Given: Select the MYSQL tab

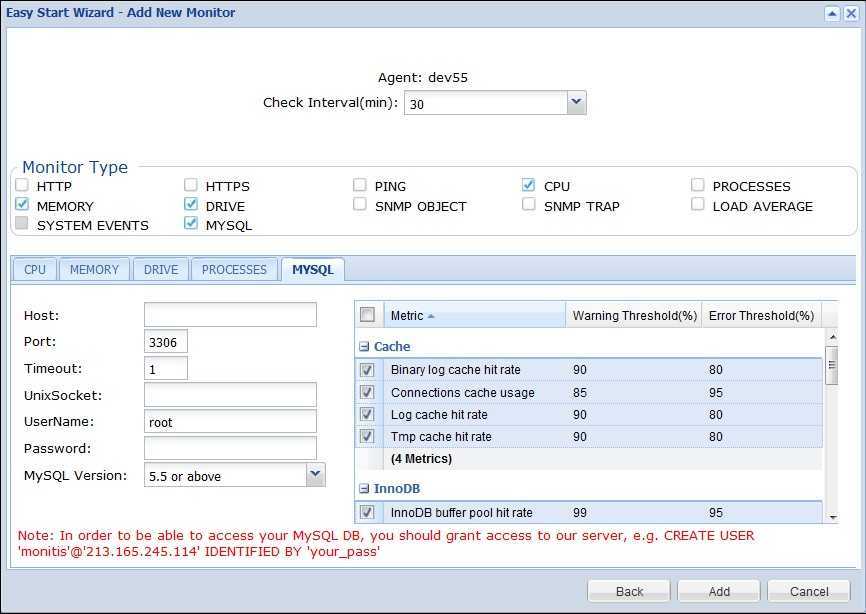Looking at the screenshot, I should 313,269.
